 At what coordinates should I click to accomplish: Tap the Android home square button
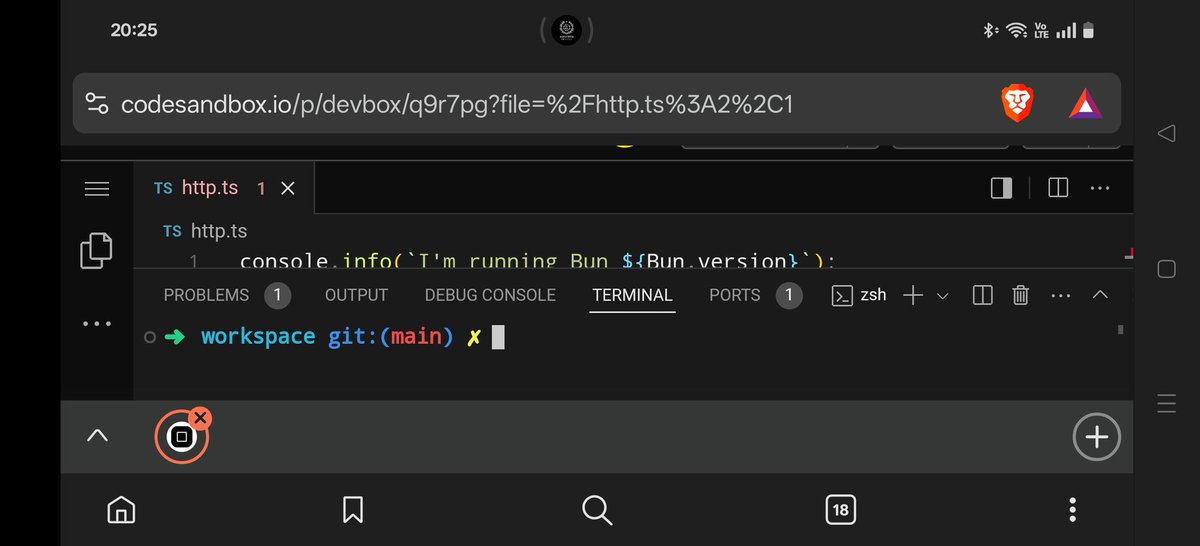1166,269
